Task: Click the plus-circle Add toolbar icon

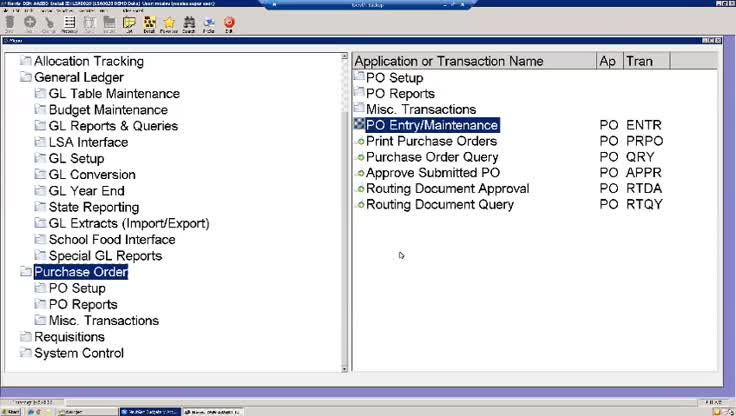Action: pos(30,22)
